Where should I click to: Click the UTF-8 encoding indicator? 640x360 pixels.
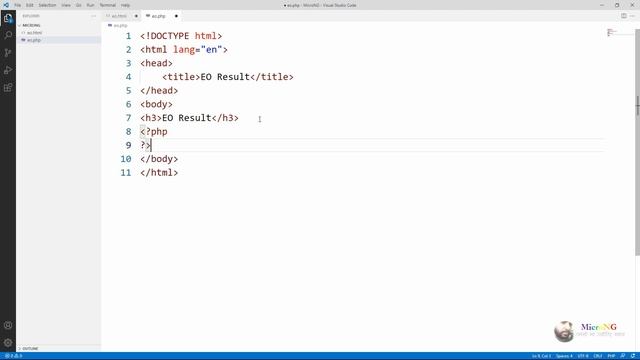[x=583, y=356]
